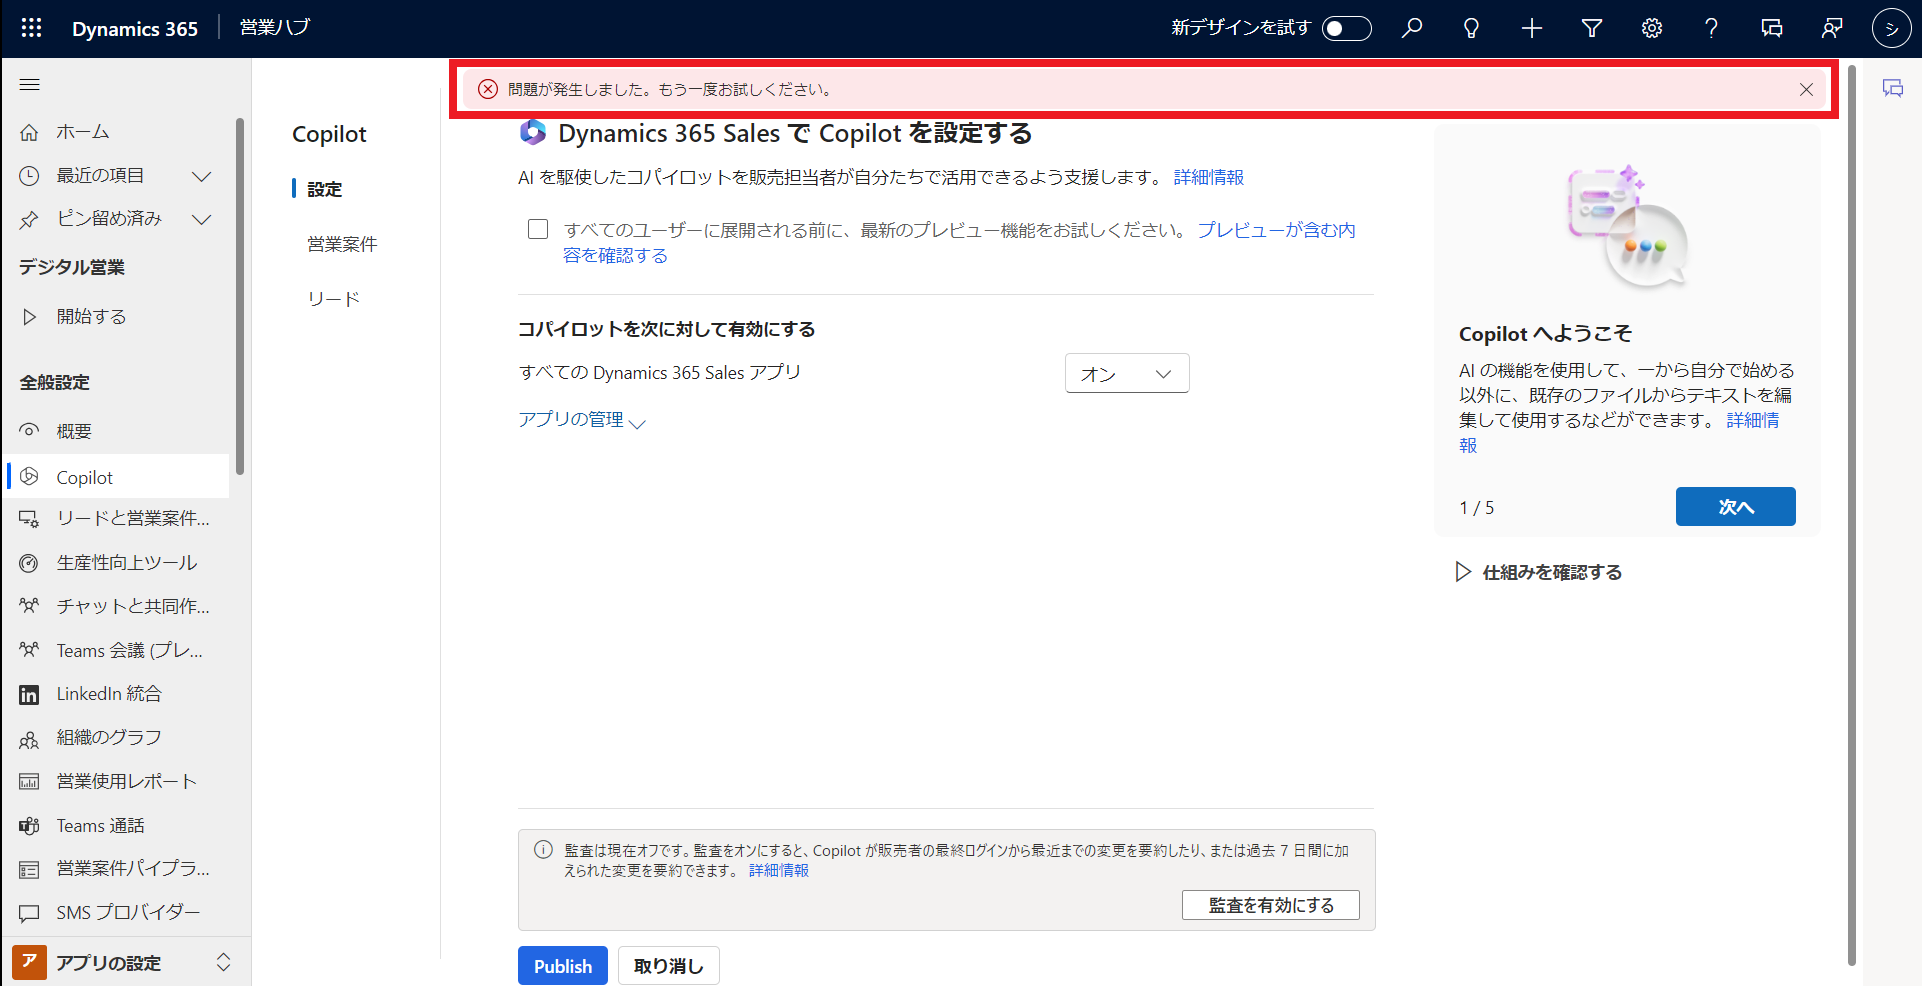Viewport: 1922px width, 986px height.
Task: Open the app launcher waffle icon
Action: (31, 28)
